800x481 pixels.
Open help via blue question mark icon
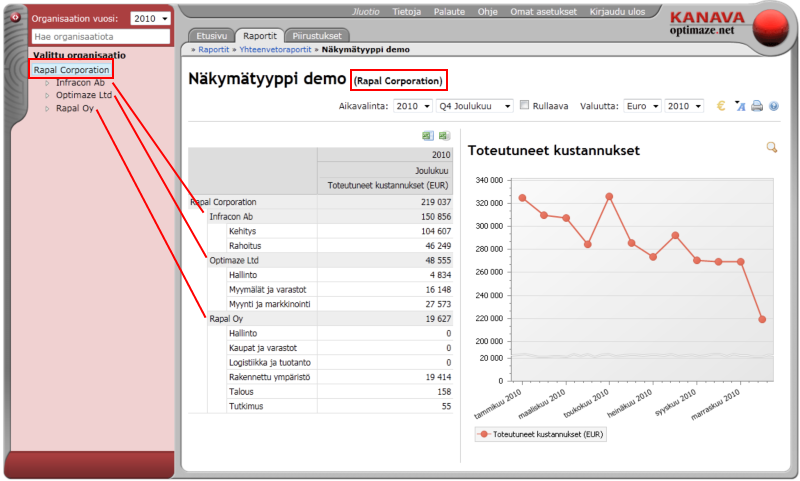click(x=773, y=106)
